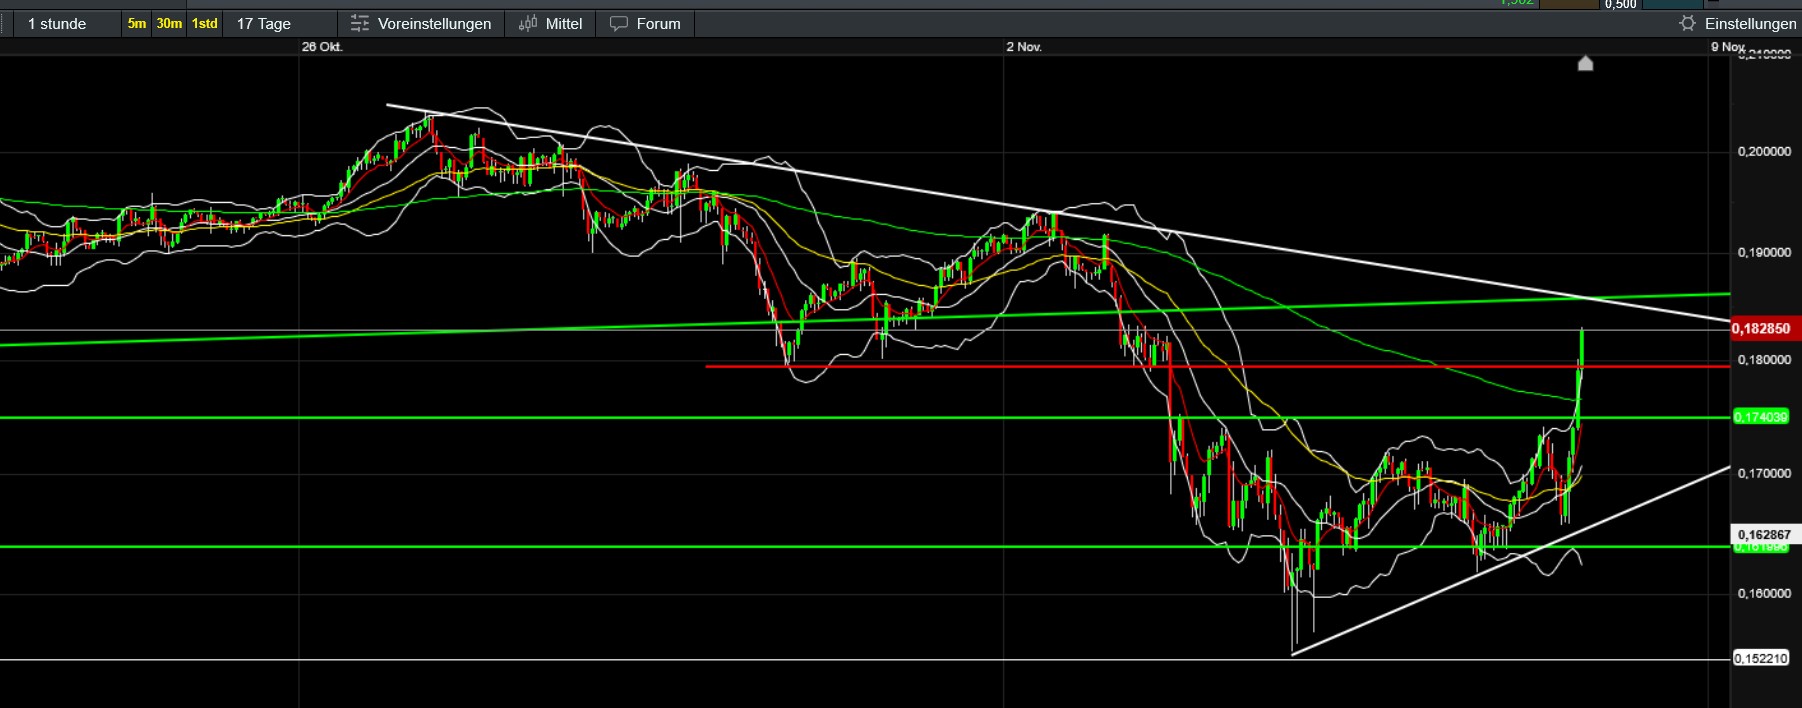Click the Einstellungen gear icon
Image resolution: width=1802 pixels, height=708 pixels.
pos(1688,23)
